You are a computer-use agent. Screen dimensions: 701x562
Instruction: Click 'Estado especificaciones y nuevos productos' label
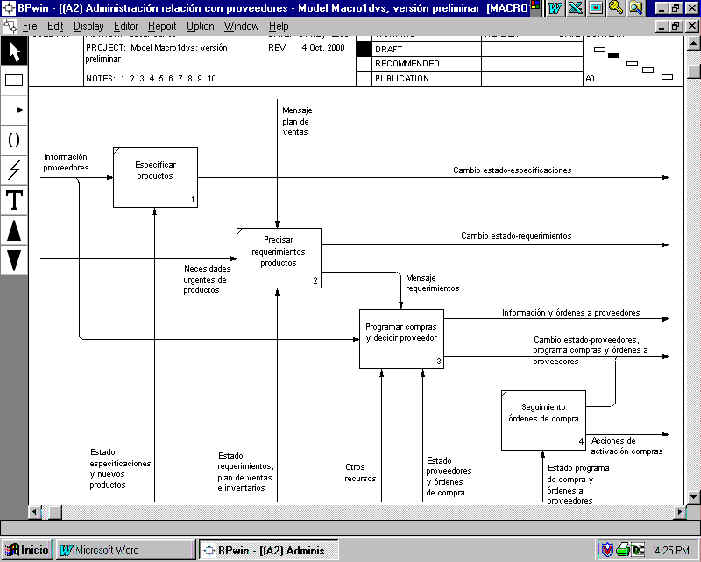[120, 469]
